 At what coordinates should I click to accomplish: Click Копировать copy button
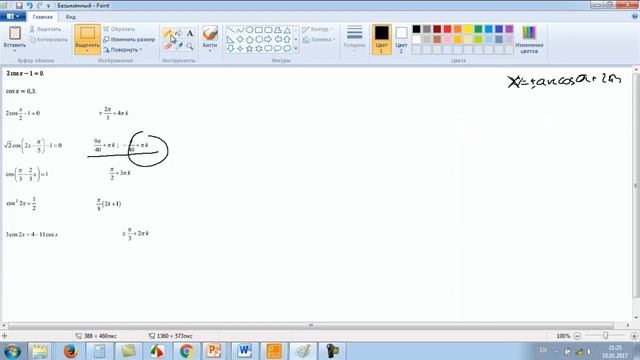click(49, 40)
